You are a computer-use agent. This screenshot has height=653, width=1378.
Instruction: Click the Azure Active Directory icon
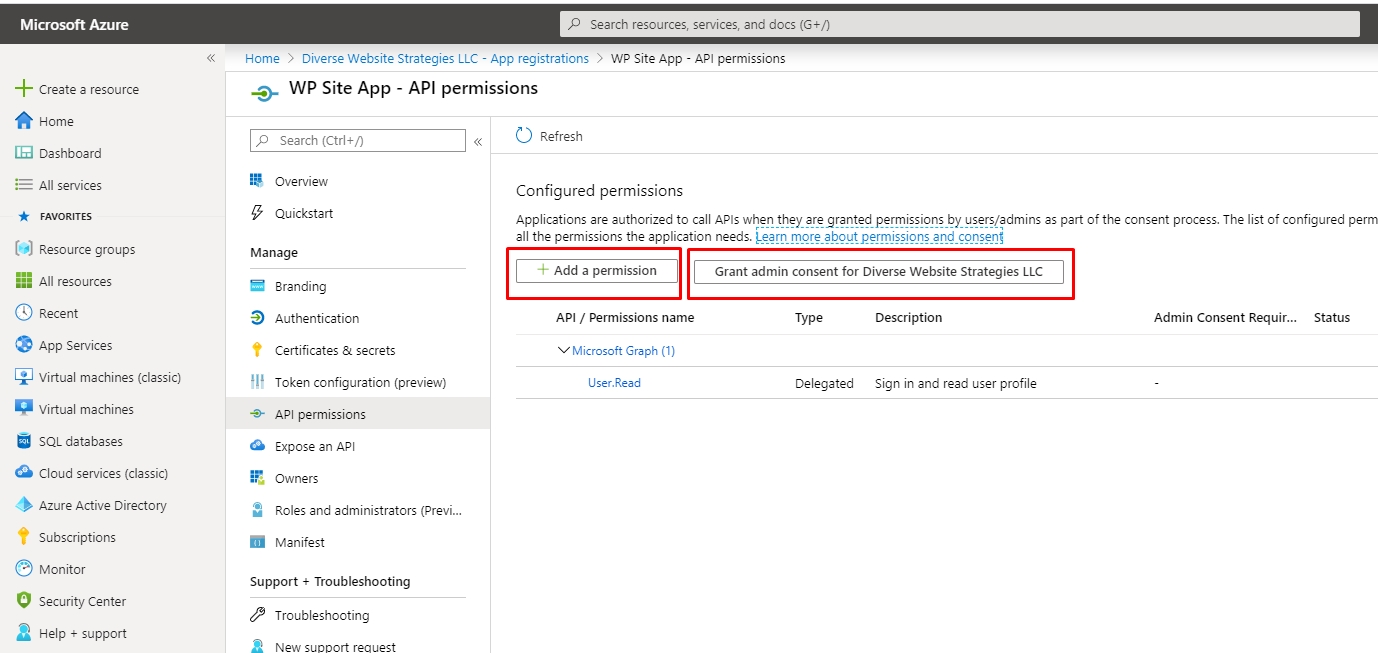pos(24,505)
